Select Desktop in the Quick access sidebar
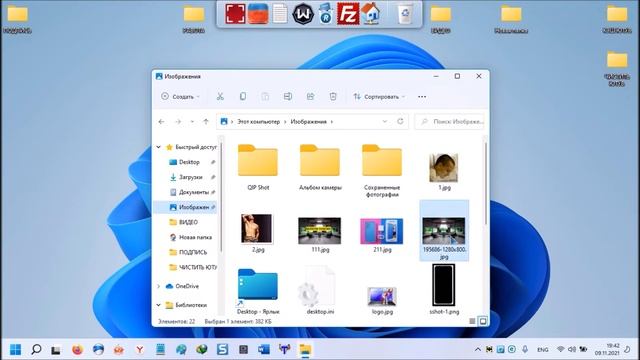 click(x=189, y=162)
